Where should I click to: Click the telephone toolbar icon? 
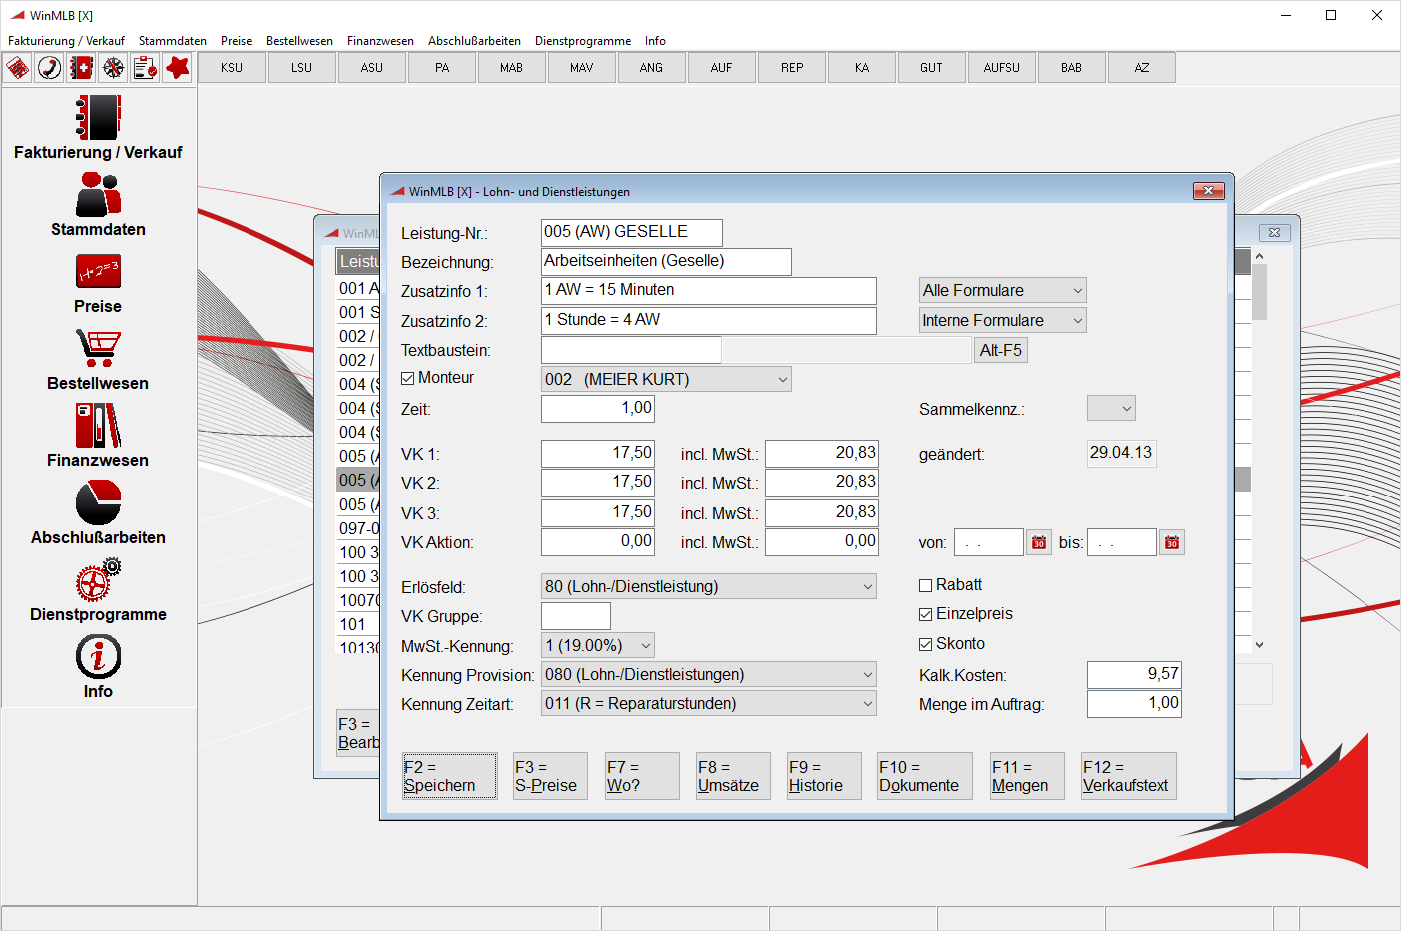50,68
